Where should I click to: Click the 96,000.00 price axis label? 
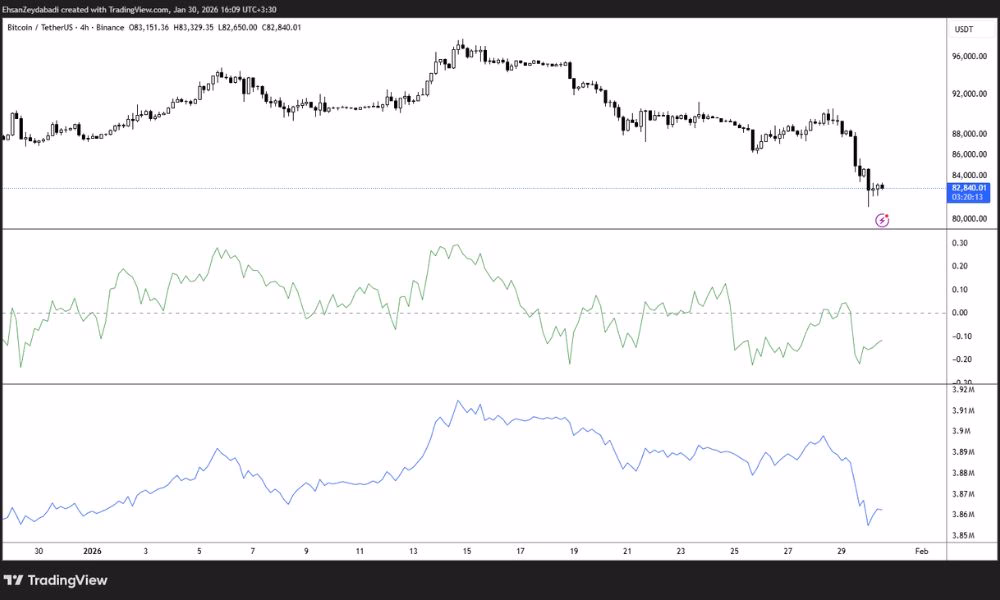(x=969, y=57)
